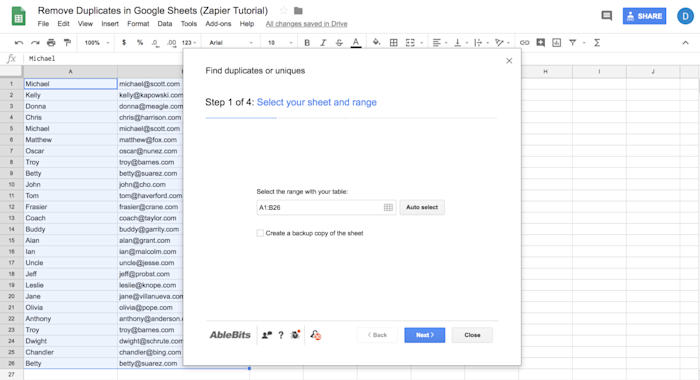The width and height of the screenshot is (700, 380).
Task: Open AbleBits help question mark
Action: 281,335
